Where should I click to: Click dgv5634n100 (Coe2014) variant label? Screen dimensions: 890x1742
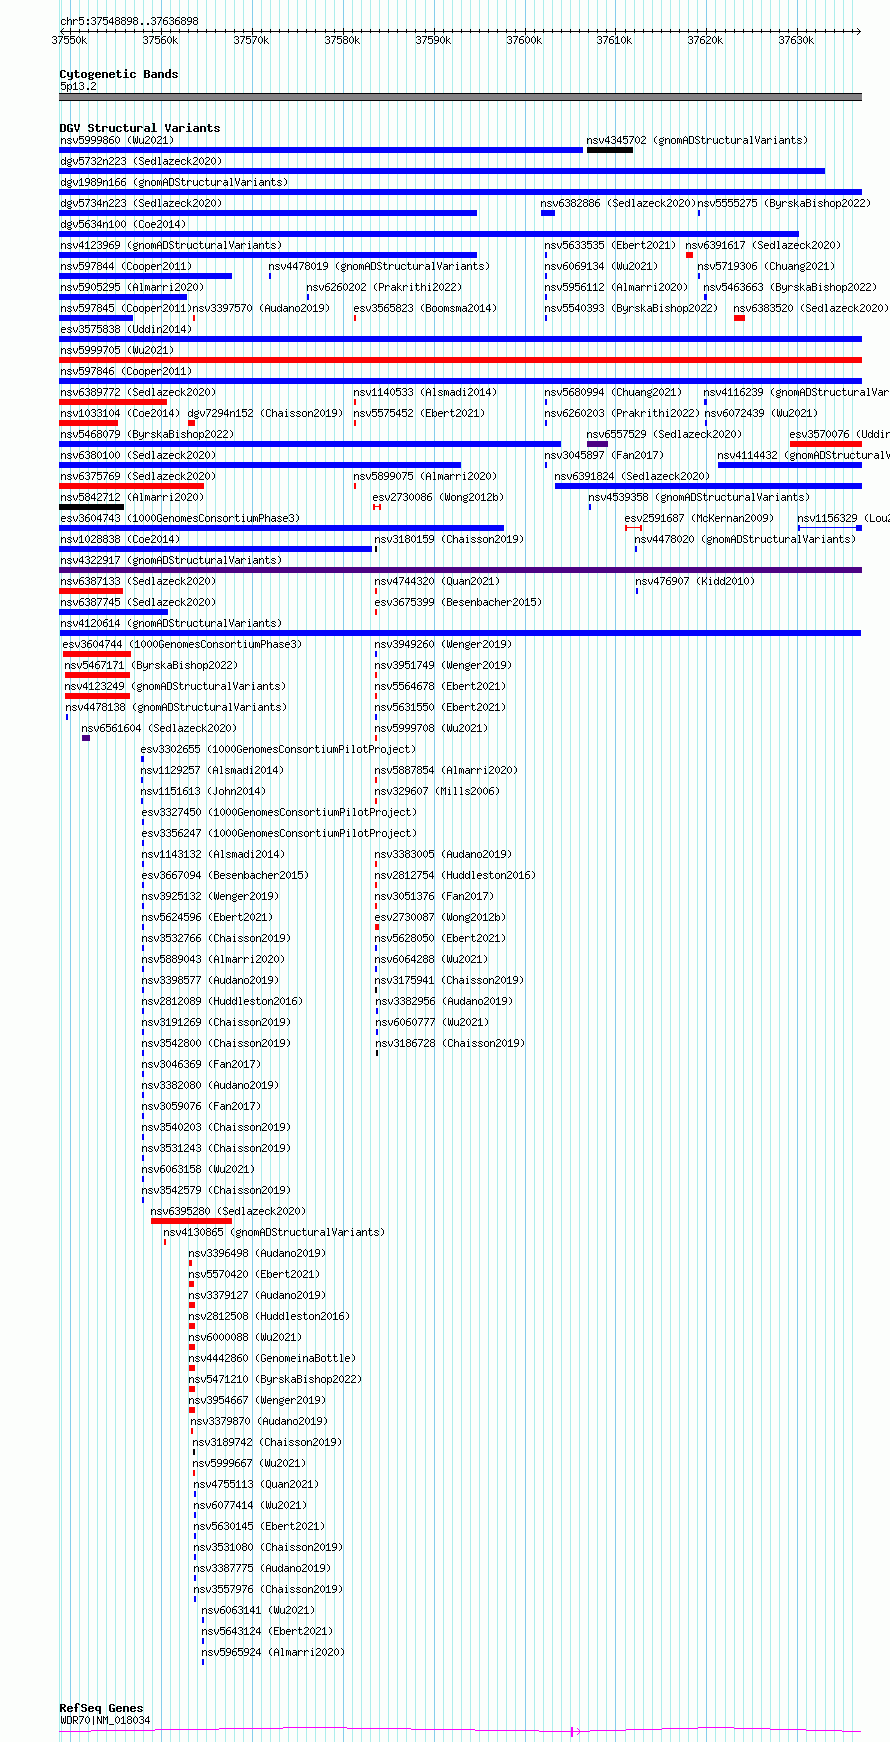pyautogui.click(x=123, y=225)
